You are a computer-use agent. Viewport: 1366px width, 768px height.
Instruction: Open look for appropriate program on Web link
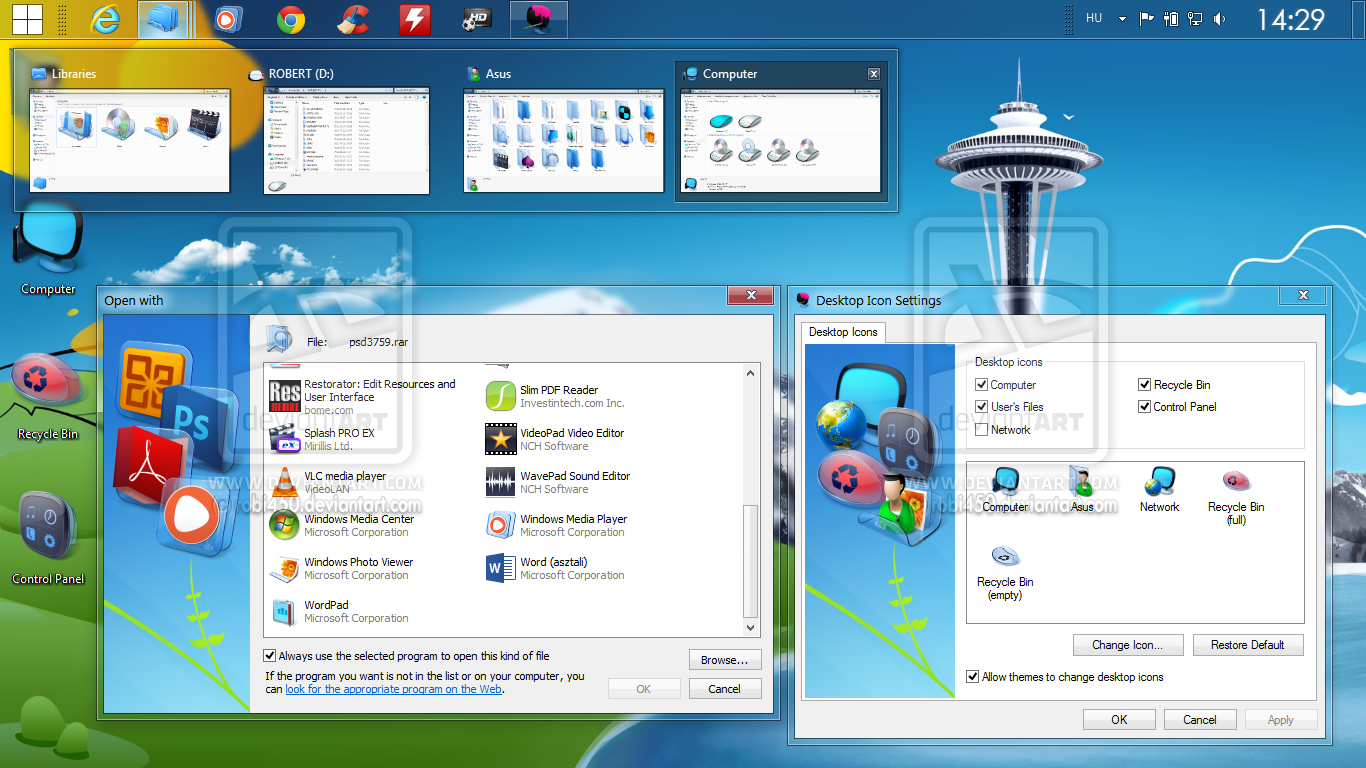coord(393,689)
